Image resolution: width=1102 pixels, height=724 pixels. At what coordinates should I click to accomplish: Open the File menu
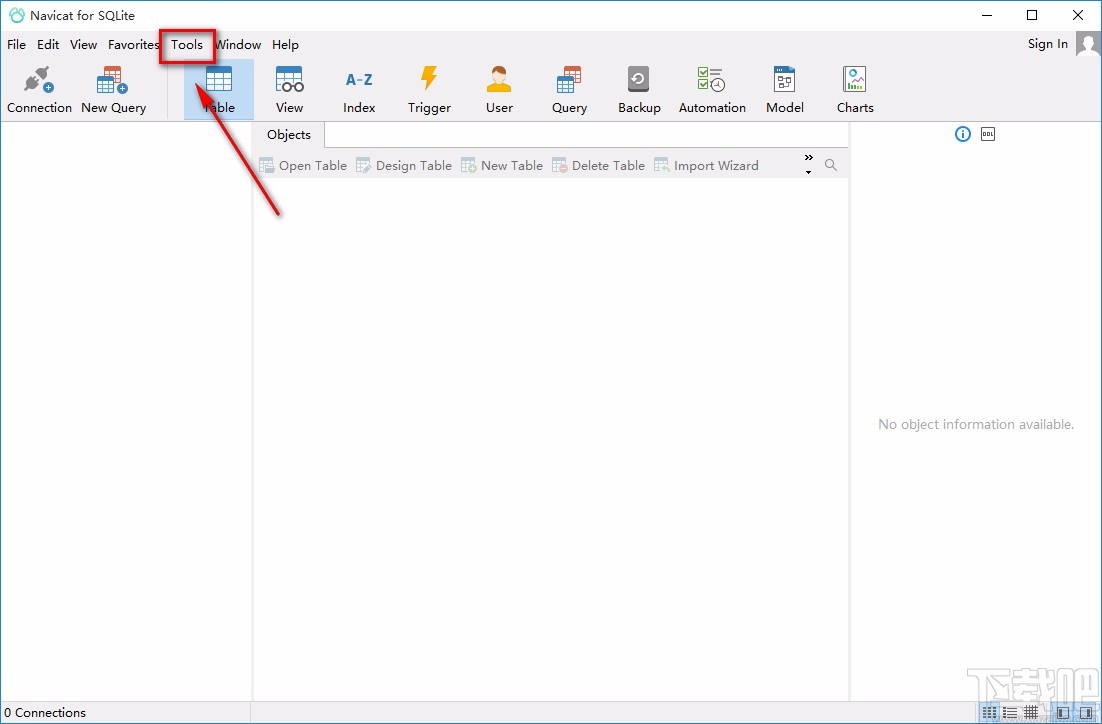(x=16, y=44)
